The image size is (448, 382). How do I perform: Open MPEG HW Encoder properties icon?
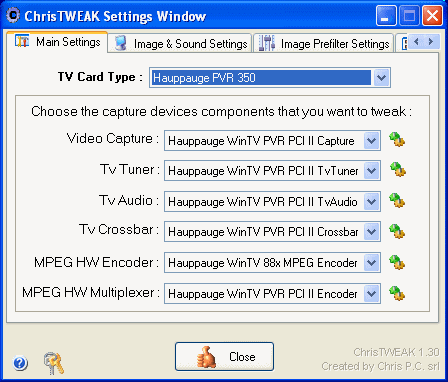click(x=397, y=262)
